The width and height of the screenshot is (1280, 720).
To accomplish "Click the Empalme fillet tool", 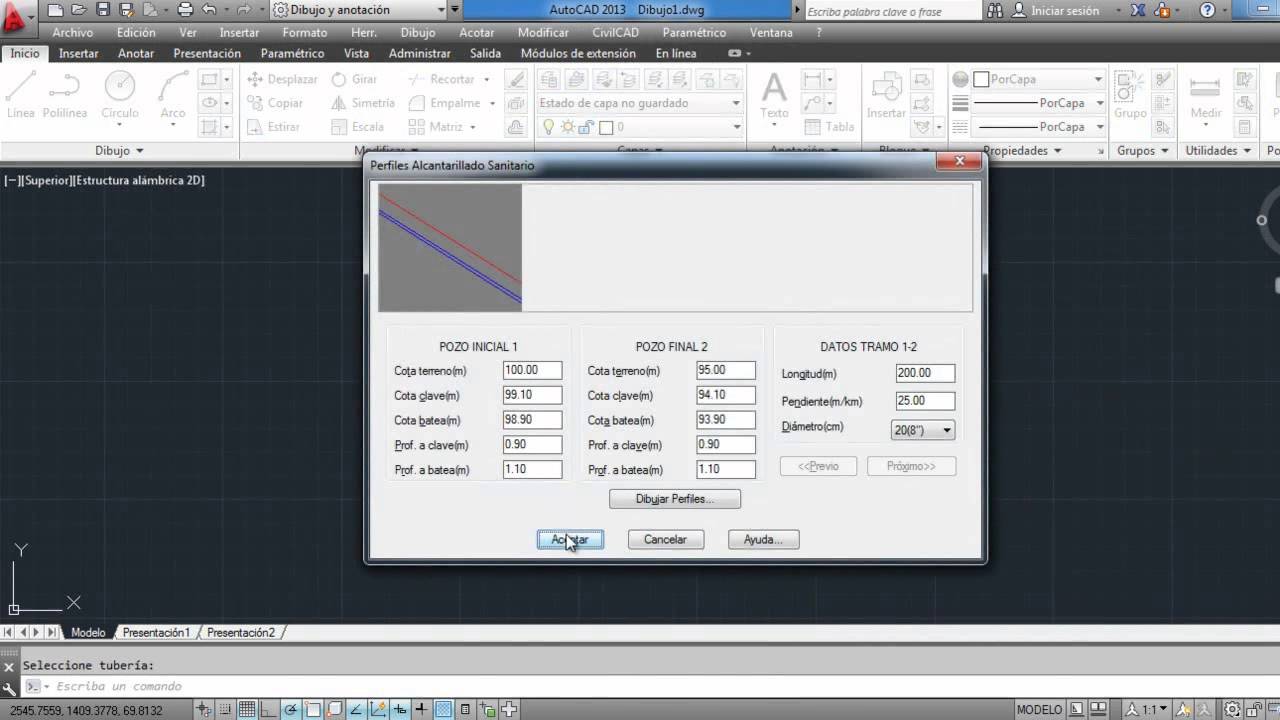I will tap(445, 103).
